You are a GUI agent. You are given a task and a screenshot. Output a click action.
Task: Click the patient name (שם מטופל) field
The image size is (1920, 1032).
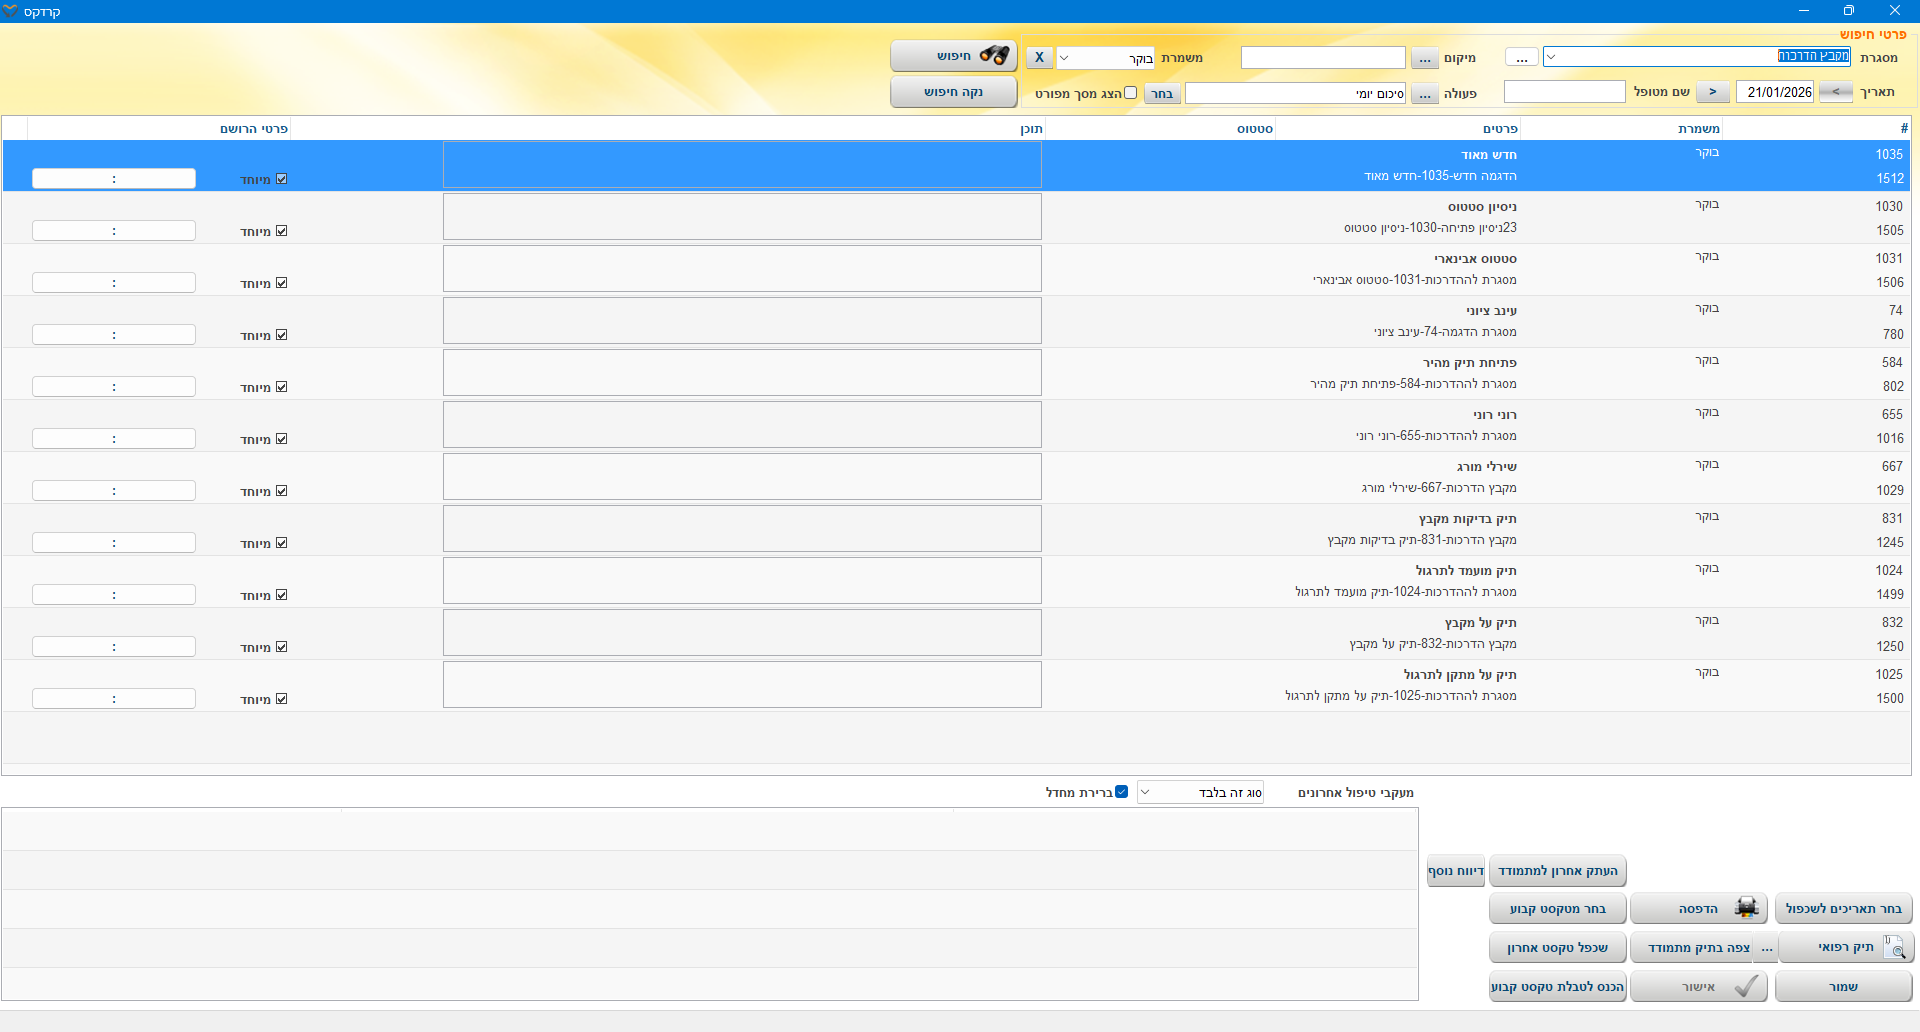coord(1564,92)
